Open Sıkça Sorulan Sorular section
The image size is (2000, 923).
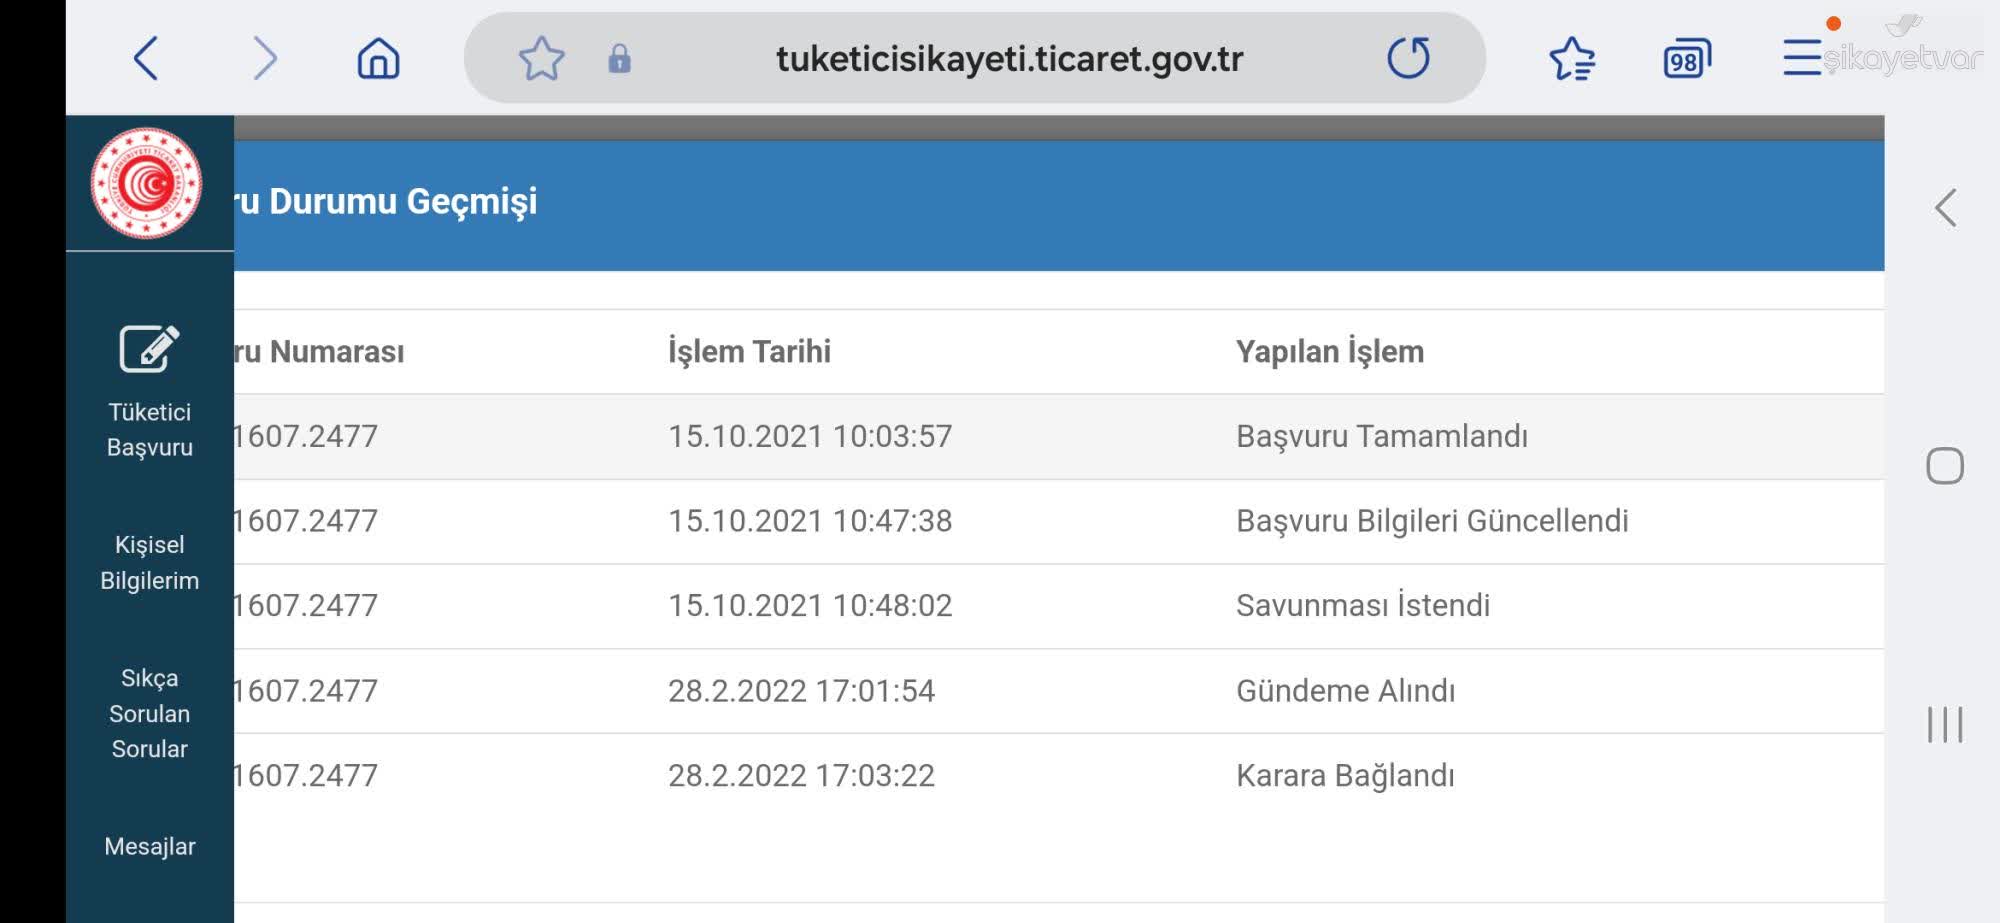point(147,713)
